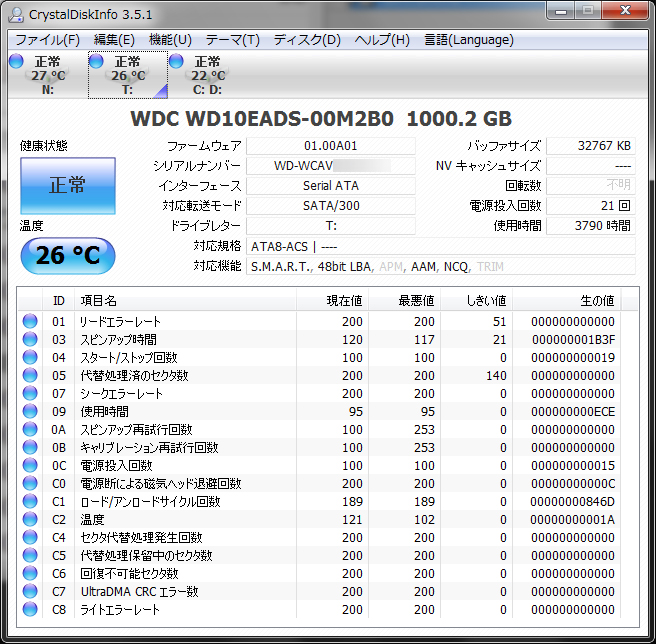Click the row name ライトエラーレート

pyautogui.click(x=120, y=609)
